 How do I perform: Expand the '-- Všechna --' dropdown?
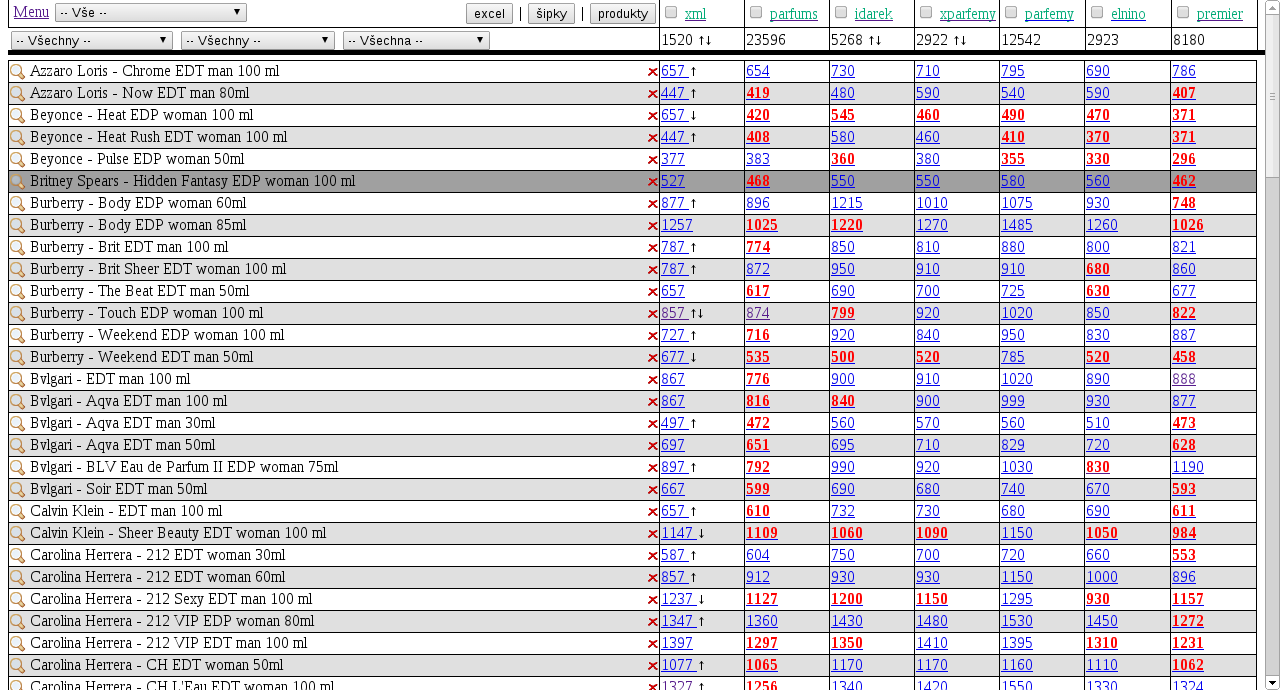pos(416,41)
